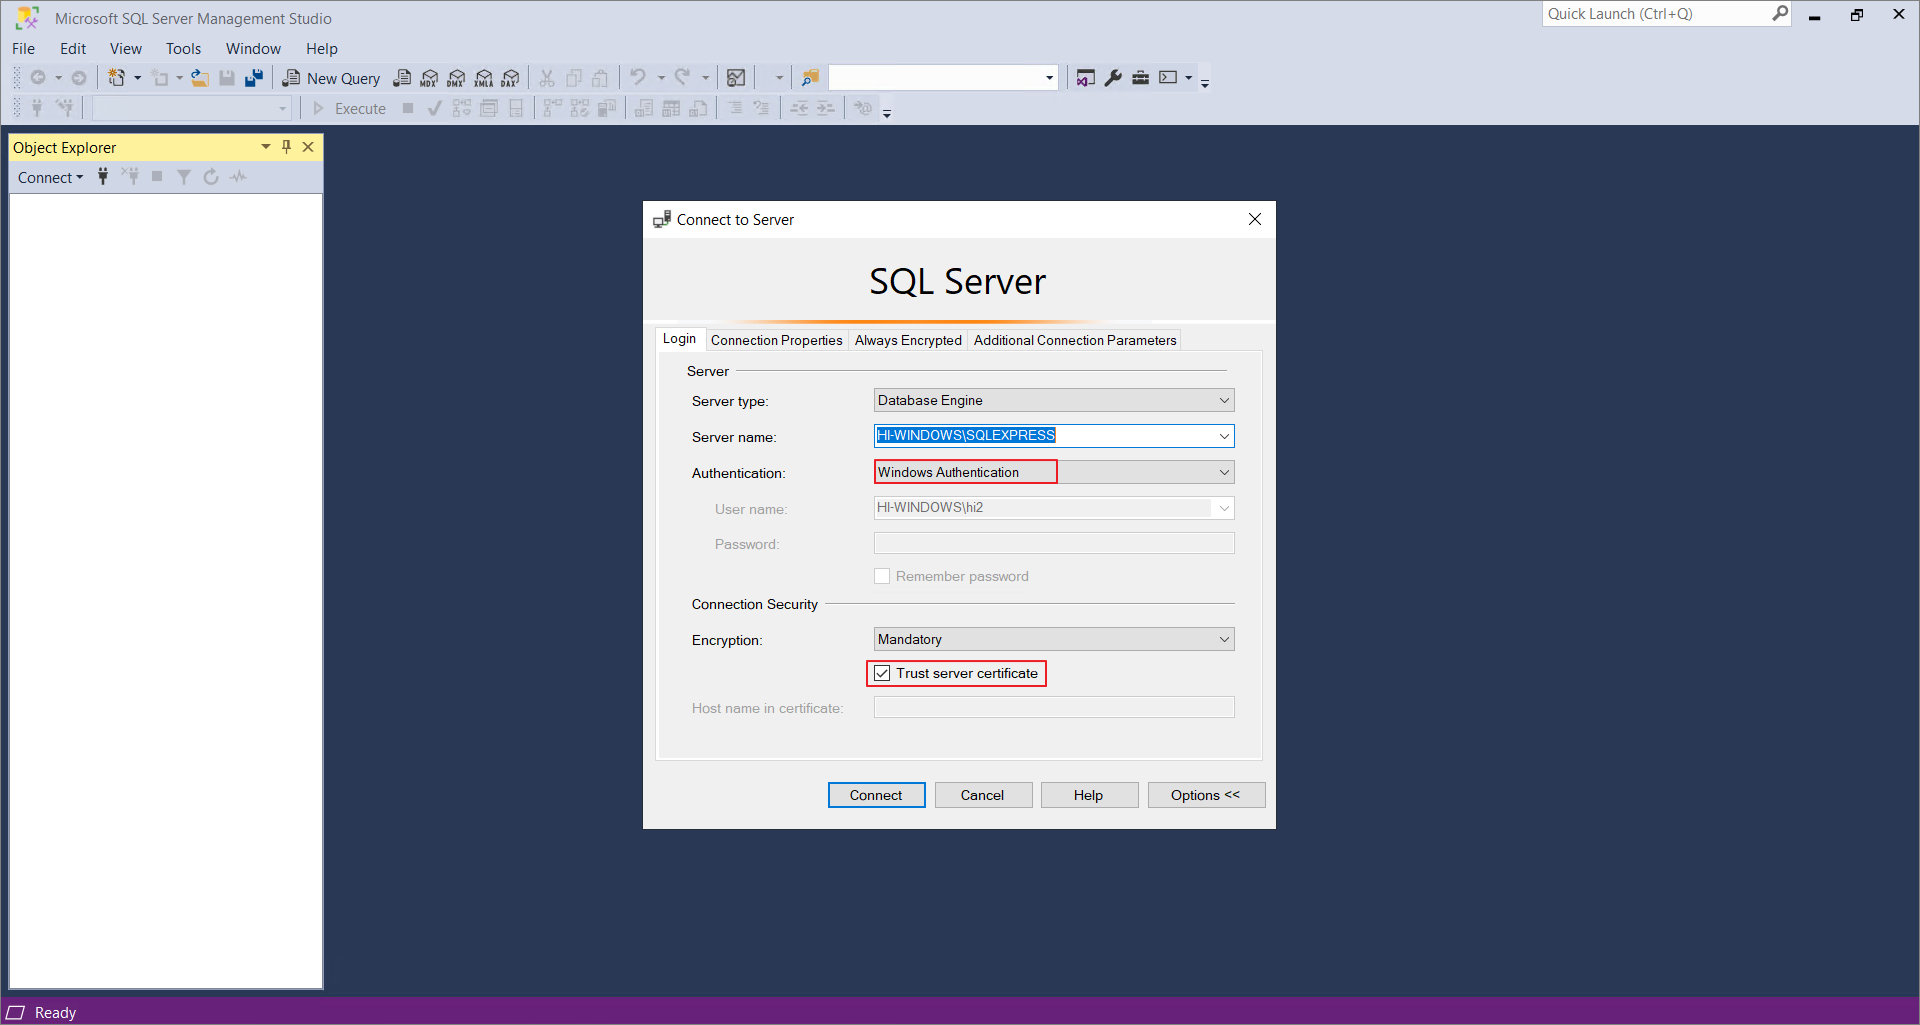Enable the Remember password checkbox
The image size is (1920, 1025).
(x=882, y=576)
